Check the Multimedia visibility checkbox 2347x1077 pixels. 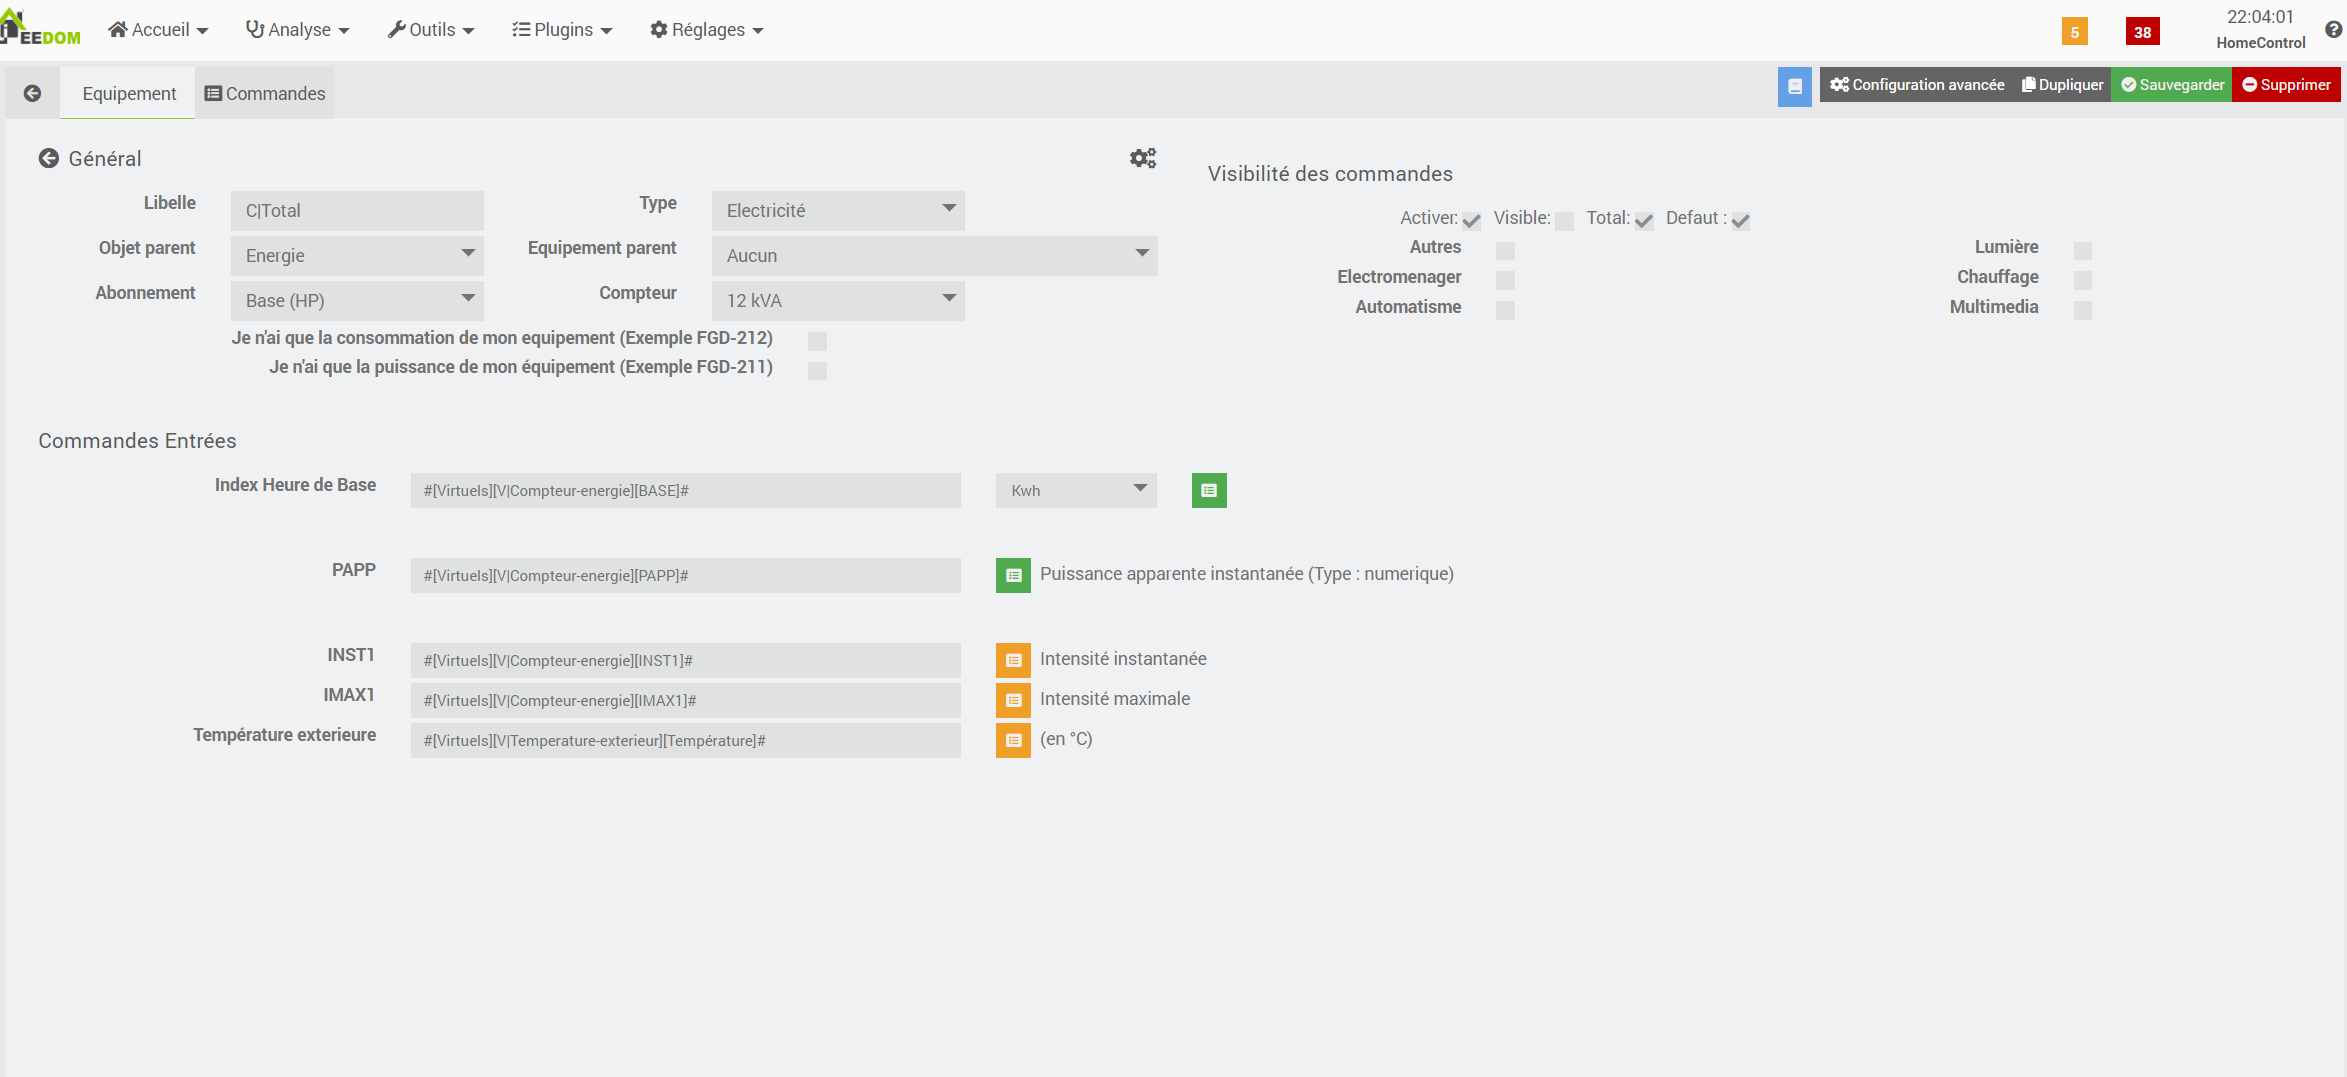pyautogui.click(x=2083, y=310)
